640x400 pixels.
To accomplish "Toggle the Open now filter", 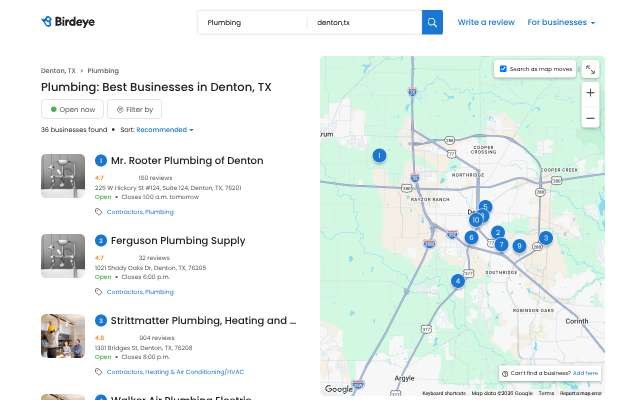I will pyautogui.click(x=73, y=109).
